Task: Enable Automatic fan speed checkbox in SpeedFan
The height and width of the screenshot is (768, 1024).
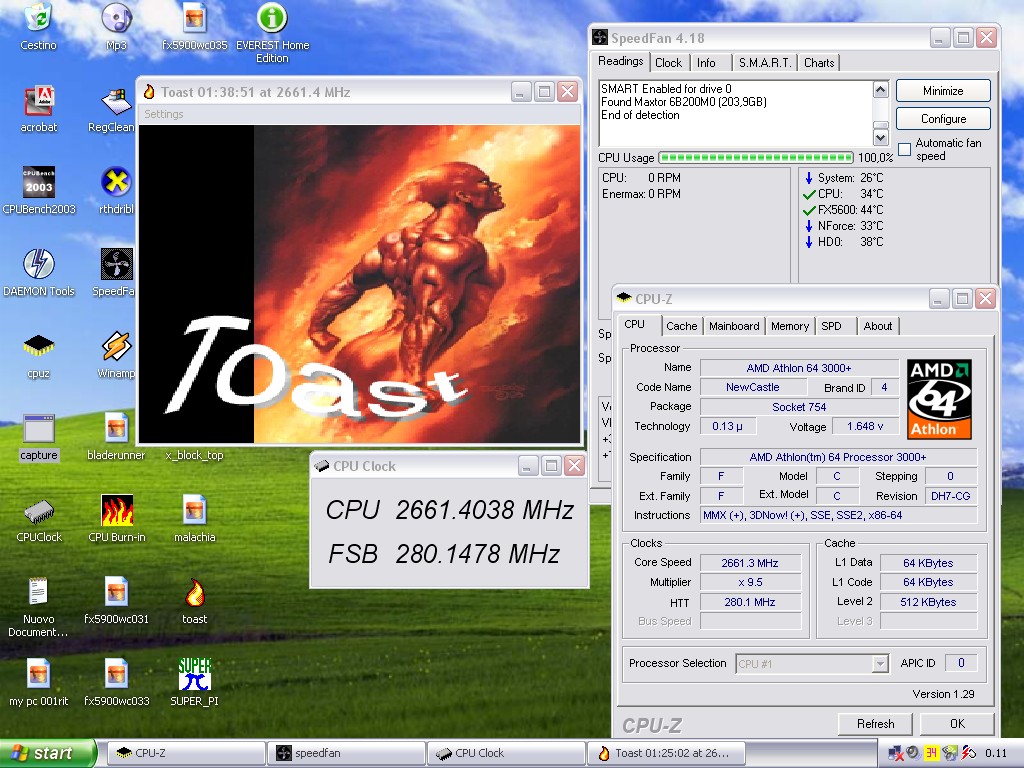Action: 904,150
